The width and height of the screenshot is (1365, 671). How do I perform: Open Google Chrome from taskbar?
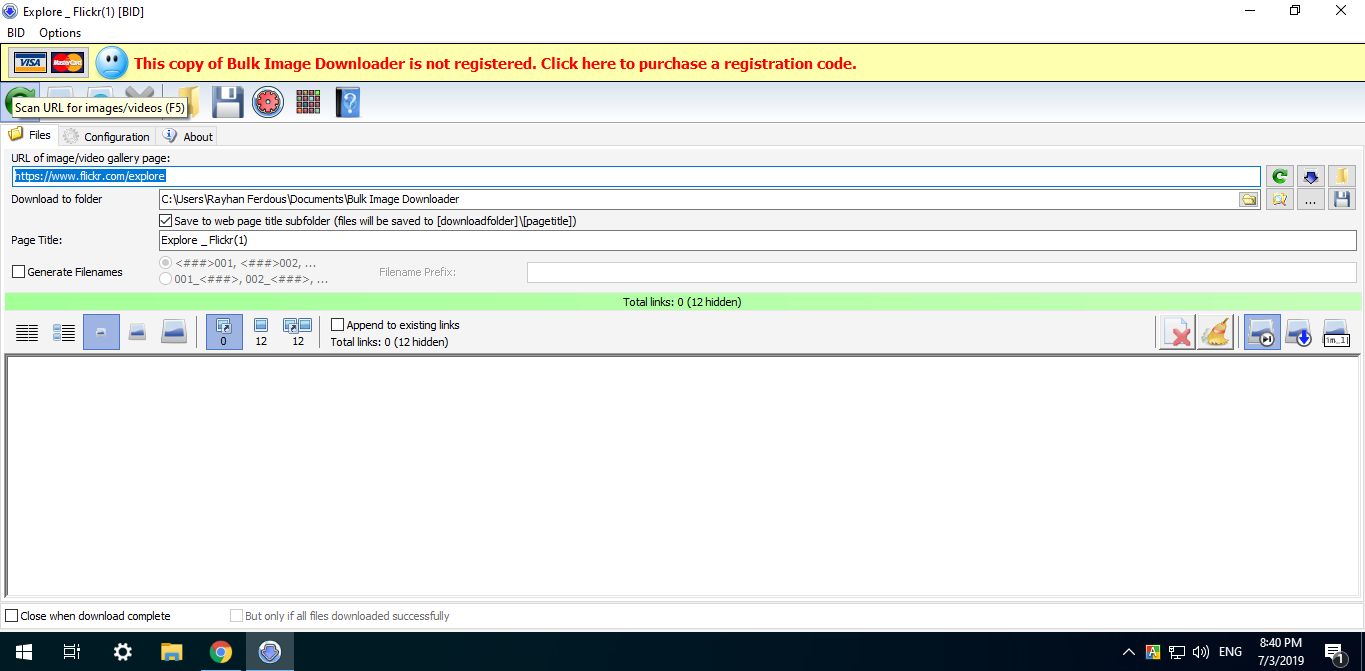(221, 652)
